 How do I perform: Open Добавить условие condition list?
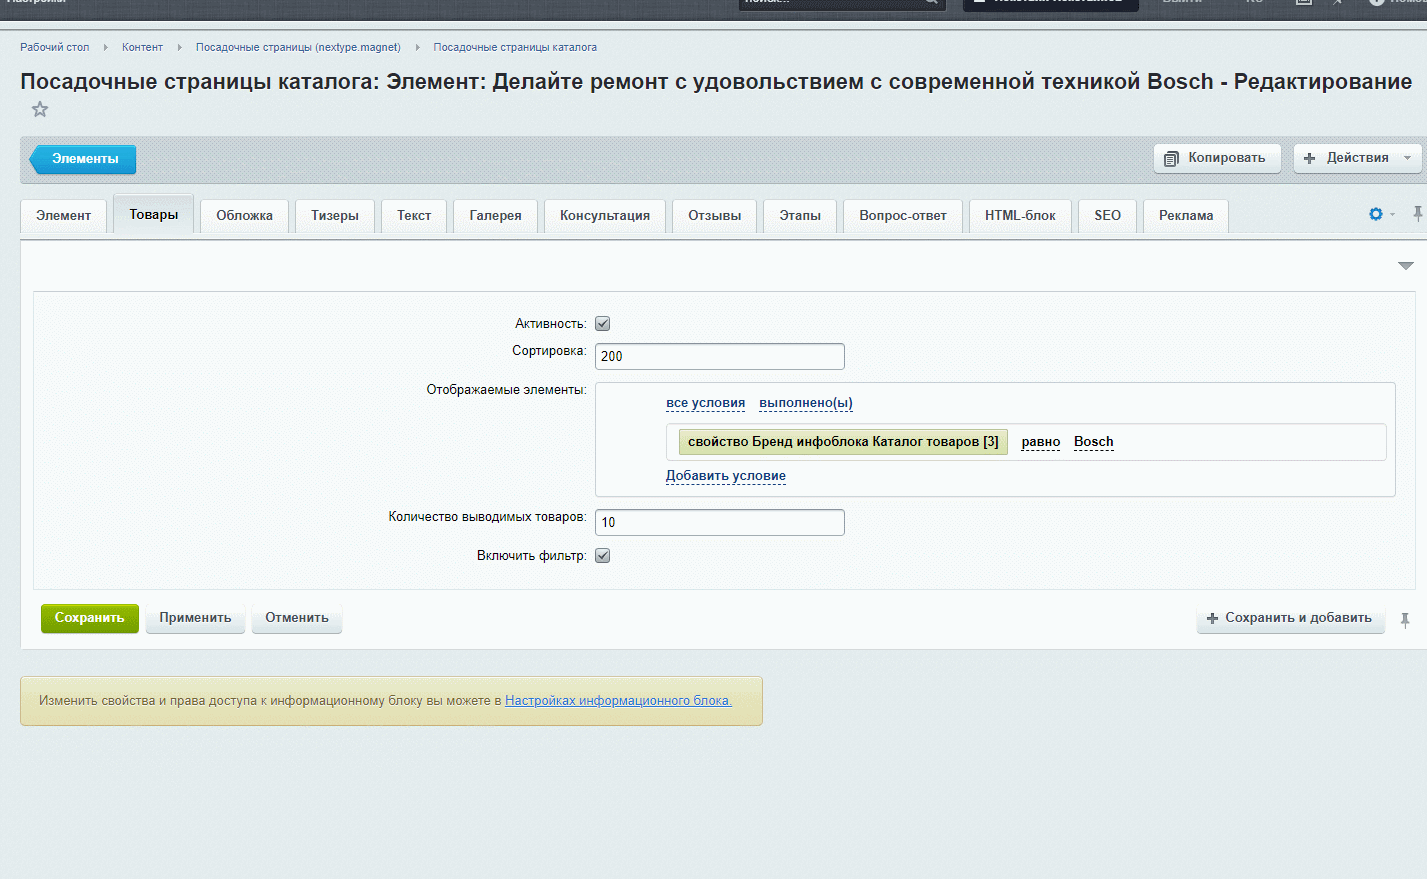pos(726,476)
